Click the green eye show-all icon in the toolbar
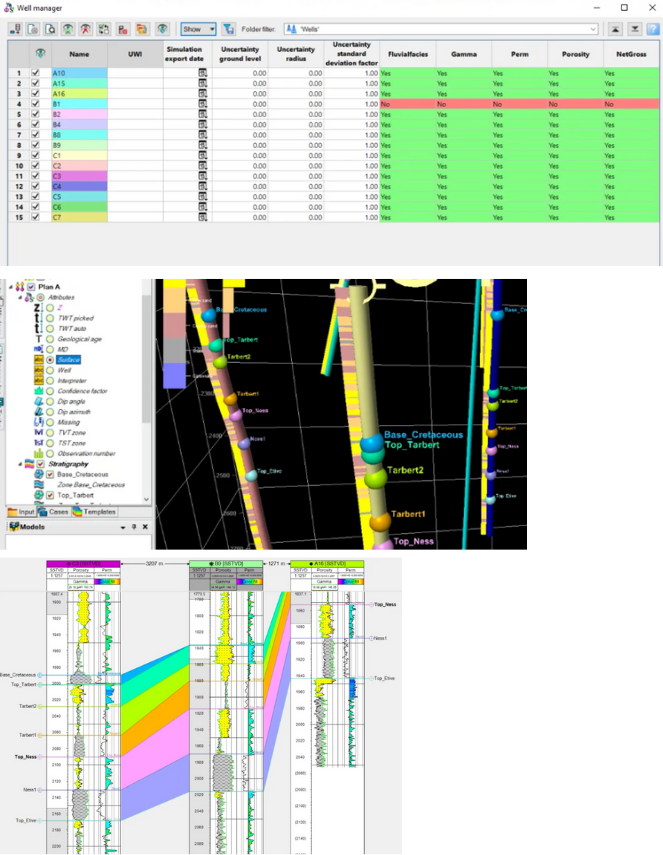 coord(68,29)
